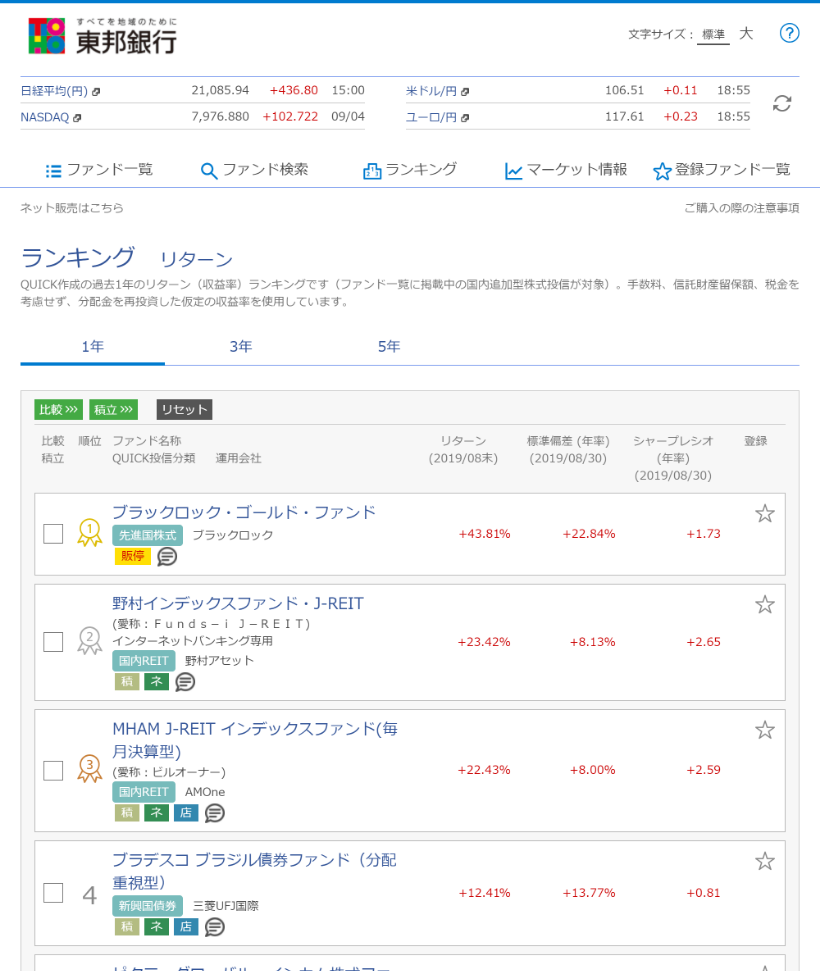Open the ファンド検索 menu

pyautogui.click(x=254, y=170)
